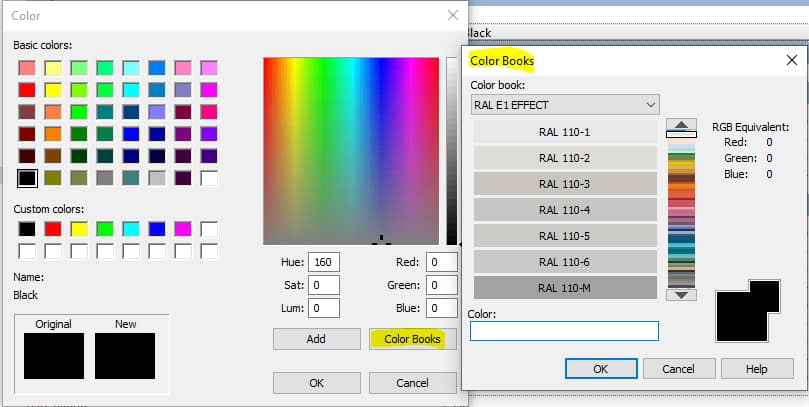The height and width of the screenshot is (407, 809).
Task: Click the 'Basic colors:' label
Action: point(42,45)
